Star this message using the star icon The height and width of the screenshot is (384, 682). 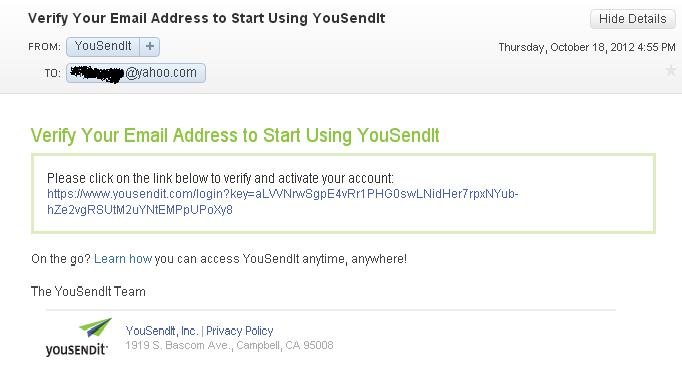pyautogui.click(x=671, y=70)
